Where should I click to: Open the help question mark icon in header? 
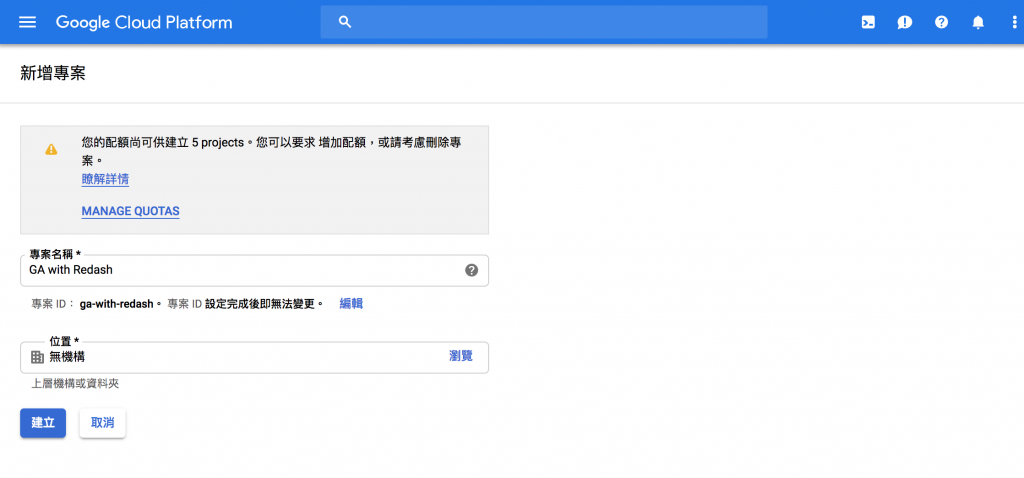click(x=941, y=22)
